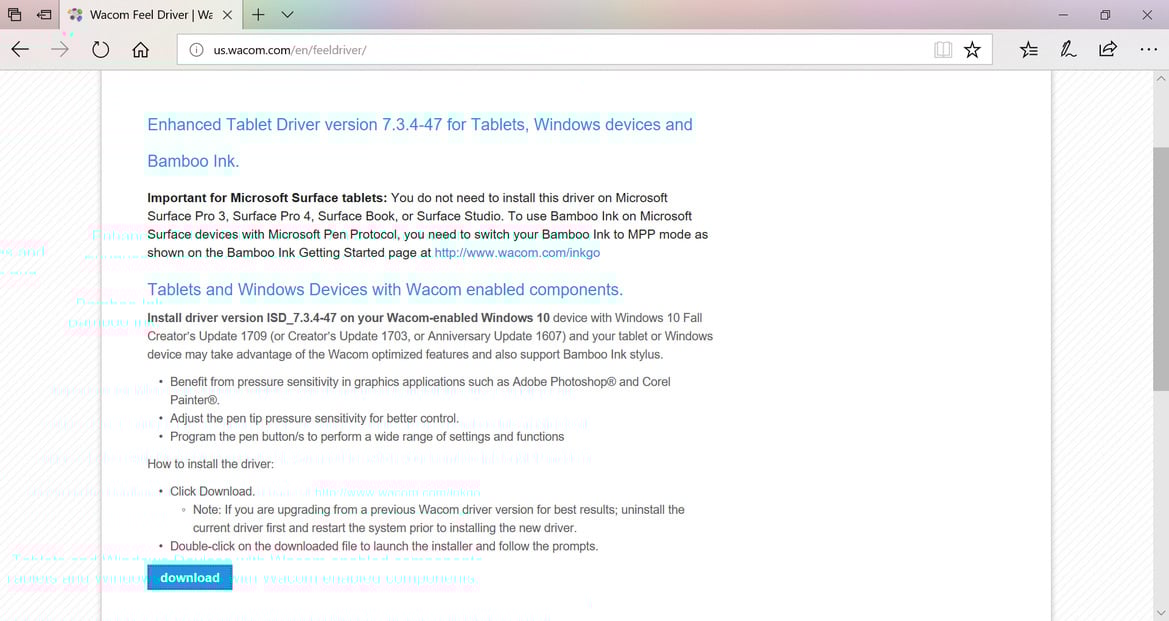Viewport: 1169px width, 621px height.
Task: Click the 'Click Download.' bullet text
Action: pyautogui.click(x=212, y=491)
